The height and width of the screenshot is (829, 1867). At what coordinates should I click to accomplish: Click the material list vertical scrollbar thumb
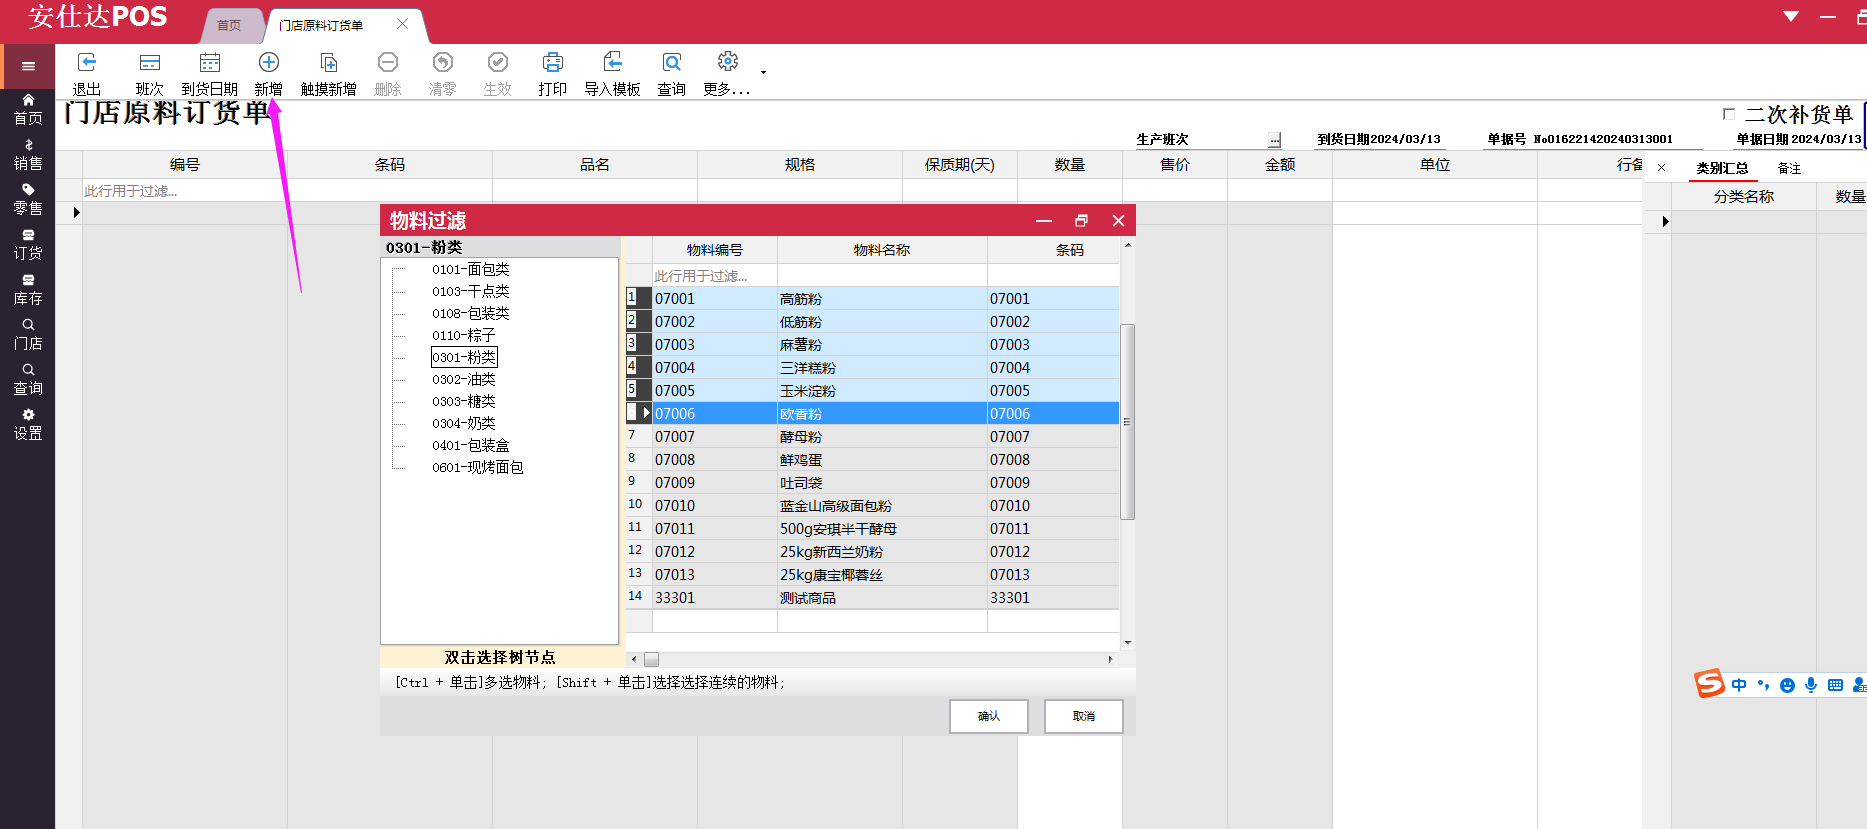point(1127,420)
